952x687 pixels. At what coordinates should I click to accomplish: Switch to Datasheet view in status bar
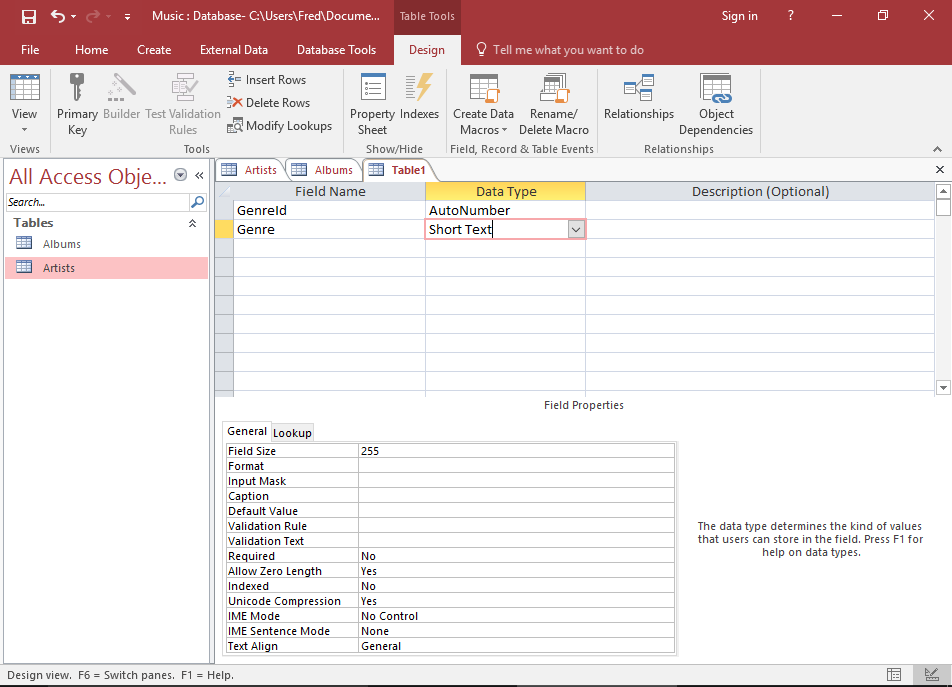tap(894, 675)
